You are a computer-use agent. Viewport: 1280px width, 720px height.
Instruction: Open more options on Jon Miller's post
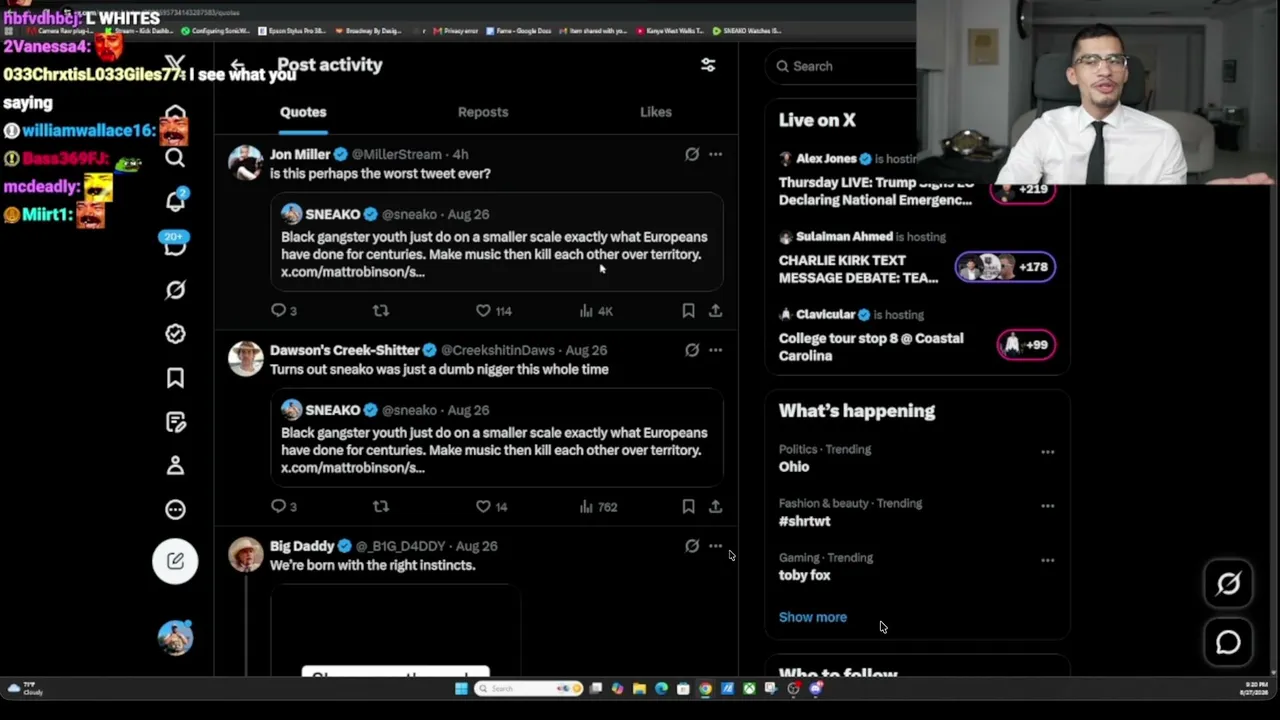click(715, 154)
